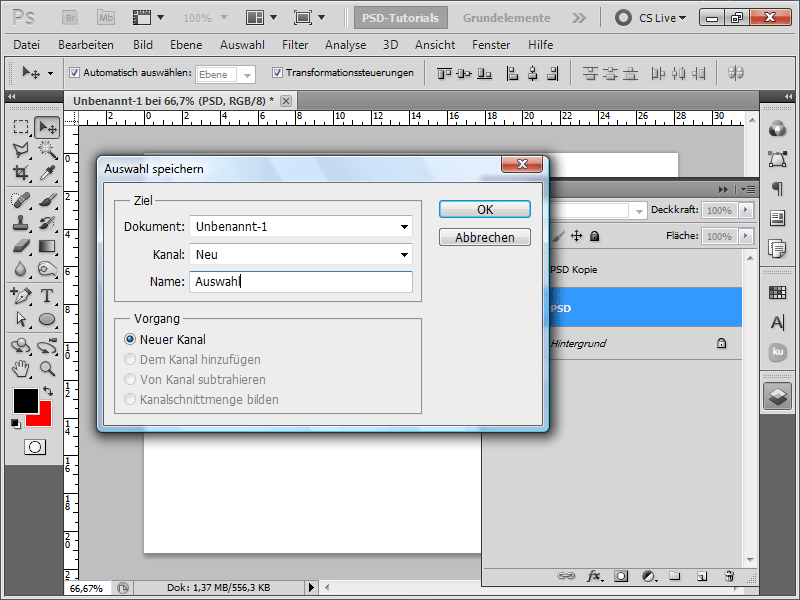Select the Gradient tool
Screen dimensions: 800x600
click(47, 246)
